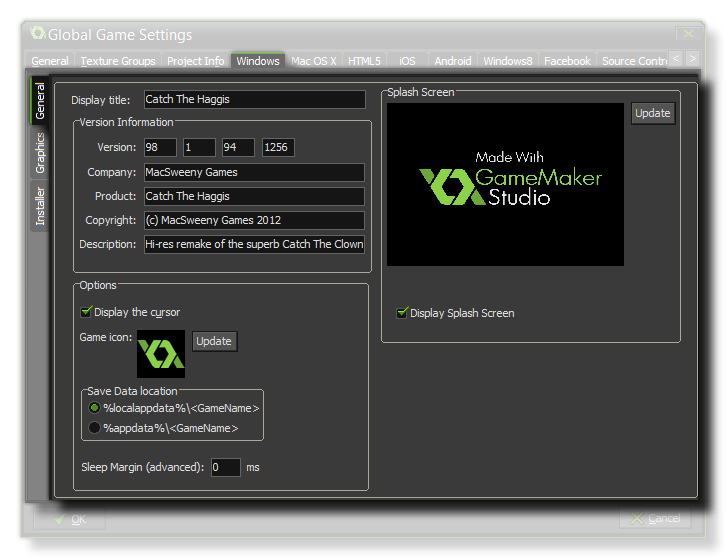Image resolution: width=726 pixels, height=558 pixels.
Task: Click the GameMaker logo in title bar
Action: [38, 34]
